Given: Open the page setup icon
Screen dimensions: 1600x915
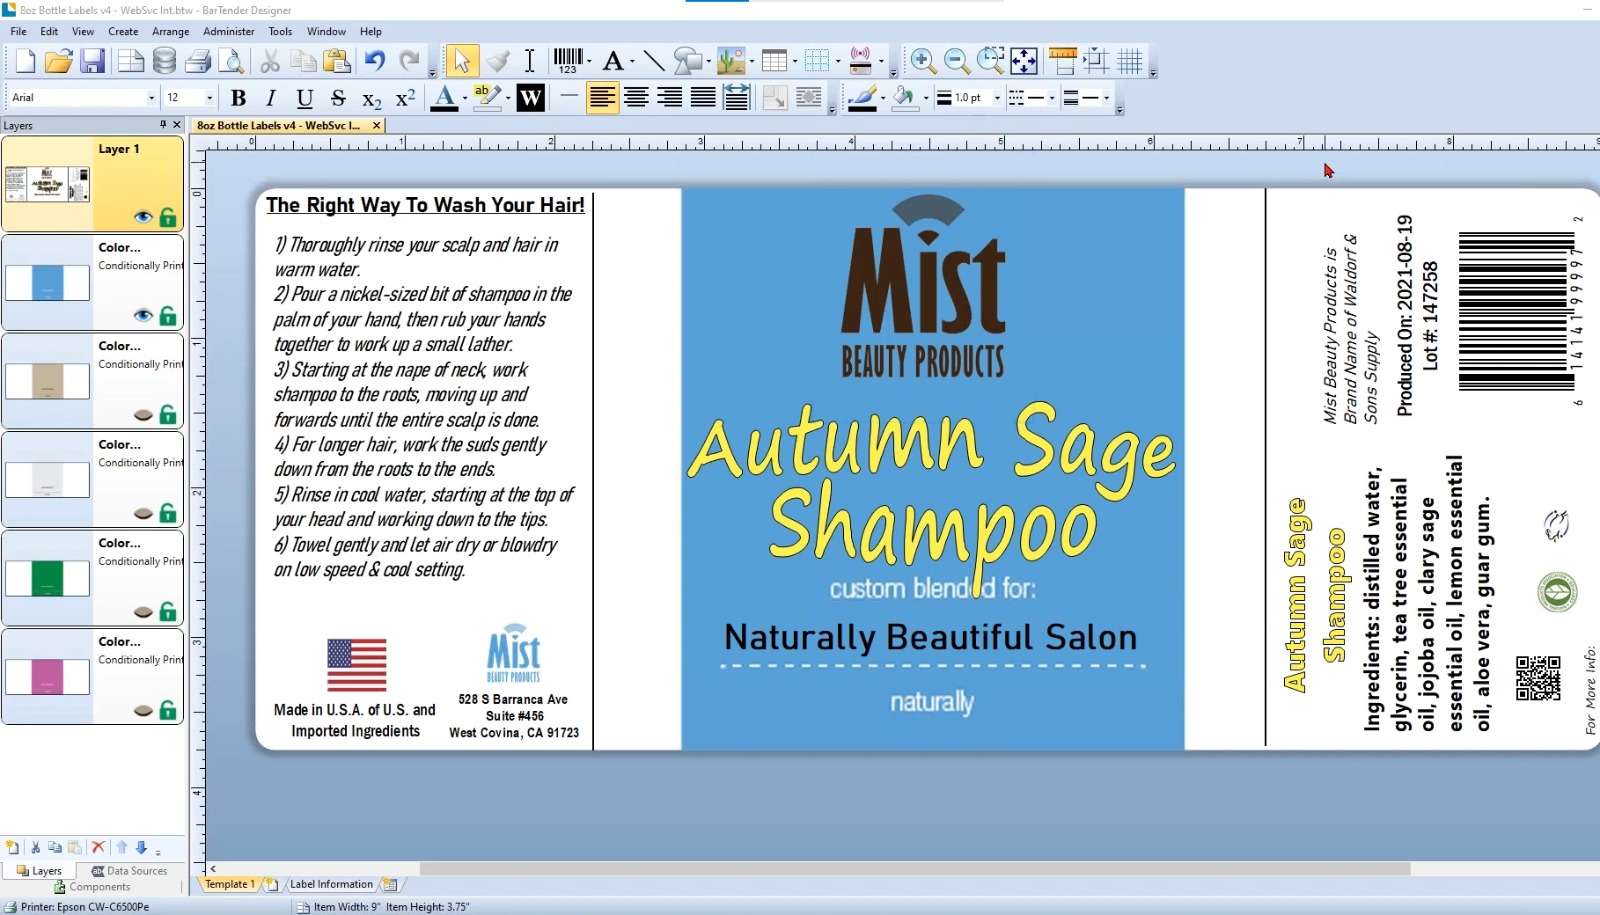Looking at the screenshot, I should click(x=131, y=62).
